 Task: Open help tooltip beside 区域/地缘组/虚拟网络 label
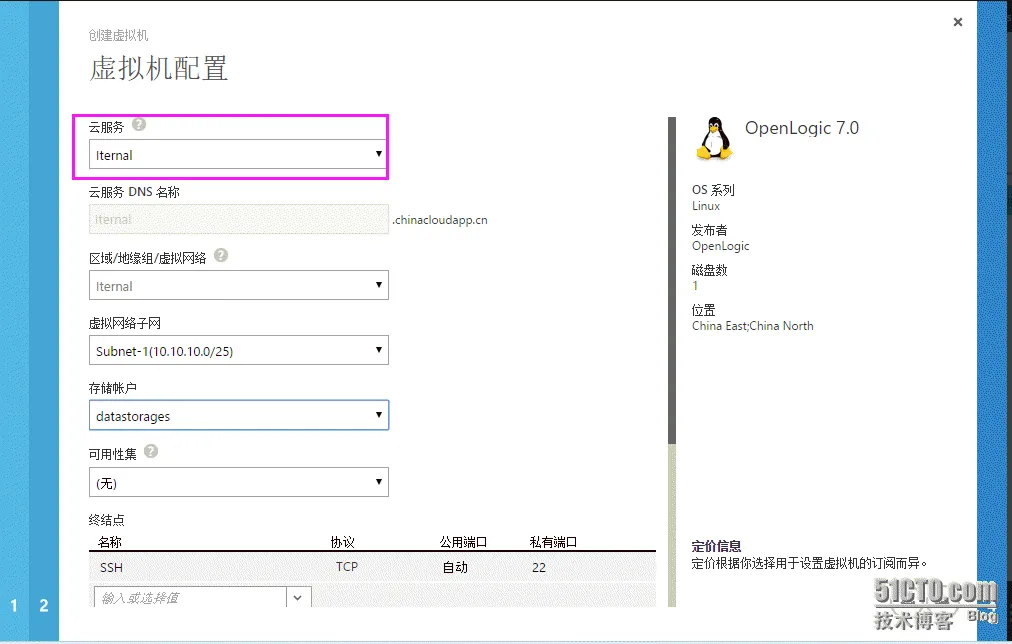221,256
